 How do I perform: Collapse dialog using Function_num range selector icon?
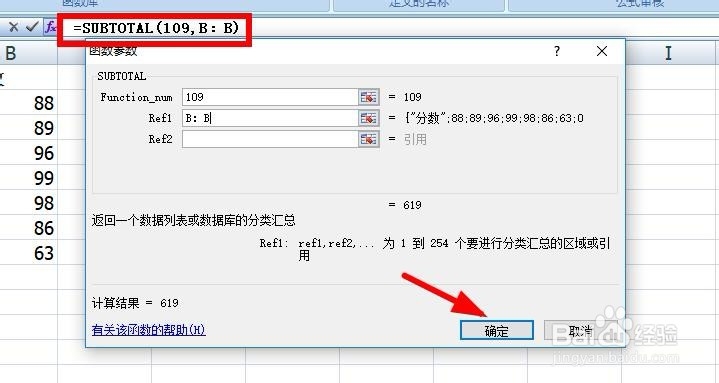(x=368, y=97)
